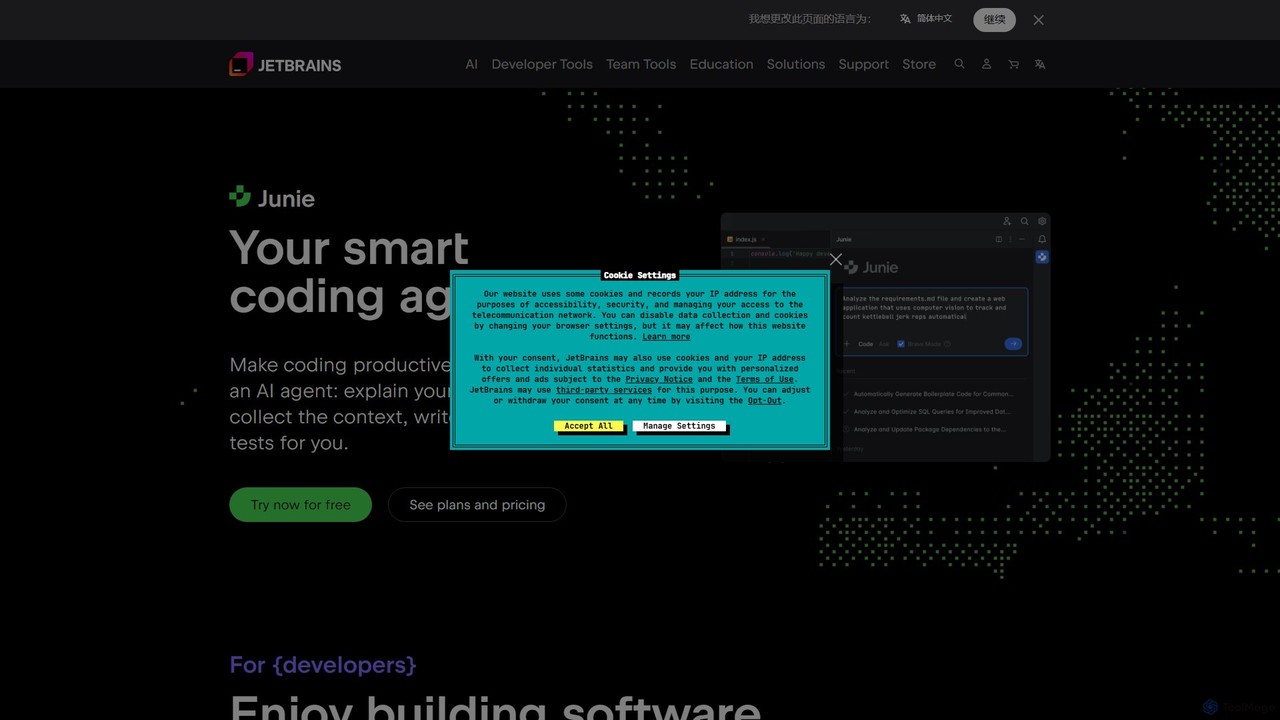The image size is (1280, 720).
Task: Select the index.js tab in IDE preview
Action: point(745,240)
